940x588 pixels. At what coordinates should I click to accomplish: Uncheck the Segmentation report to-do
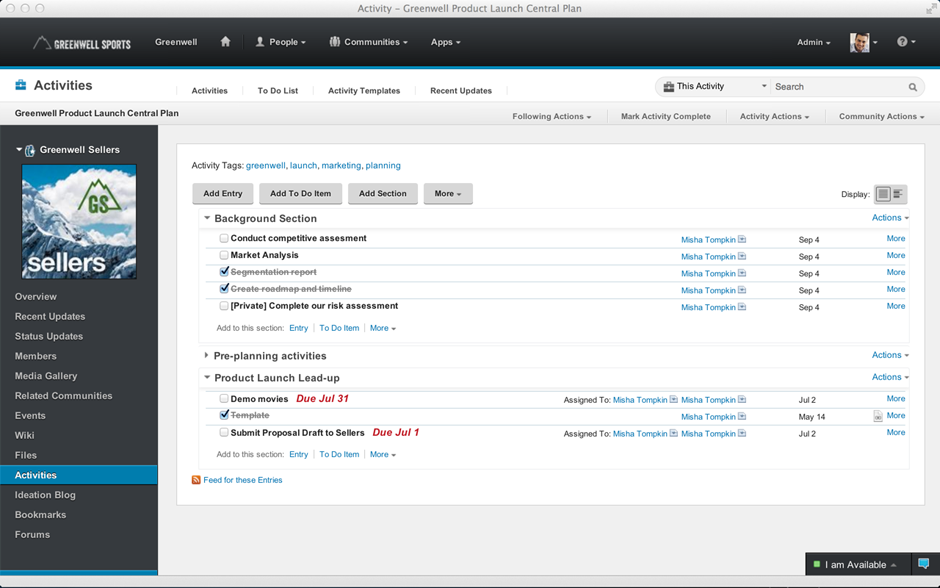tap(224, 272)
